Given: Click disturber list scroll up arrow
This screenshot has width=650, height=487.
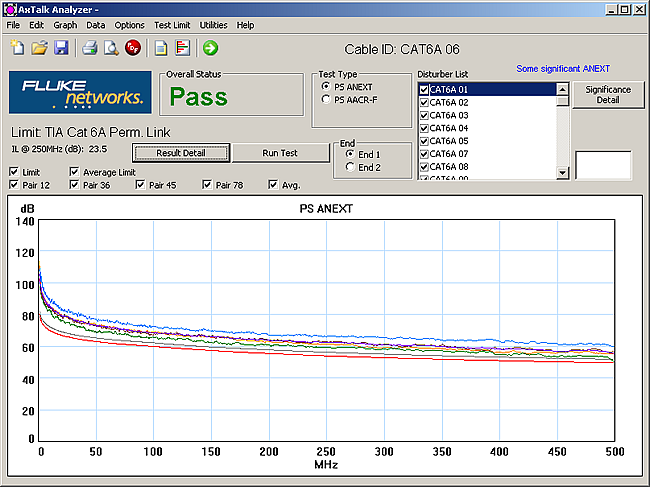Looking at the screenshot, I should [x=562, y=89].
